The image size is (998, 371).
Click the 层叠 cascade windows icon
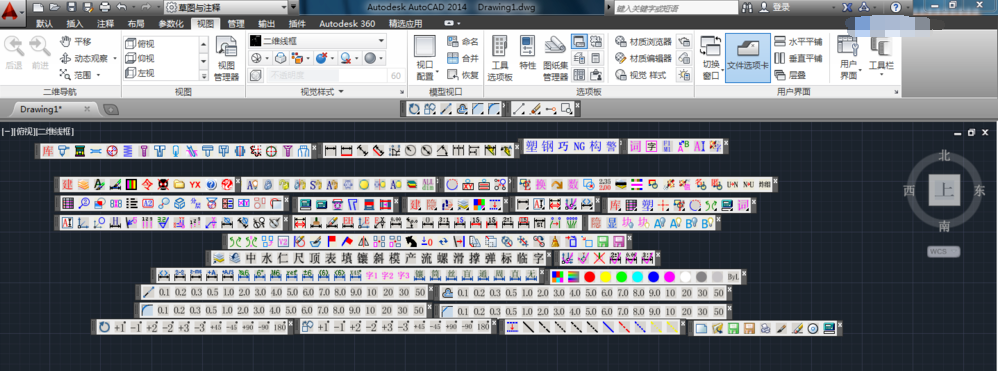pos(790,75)
